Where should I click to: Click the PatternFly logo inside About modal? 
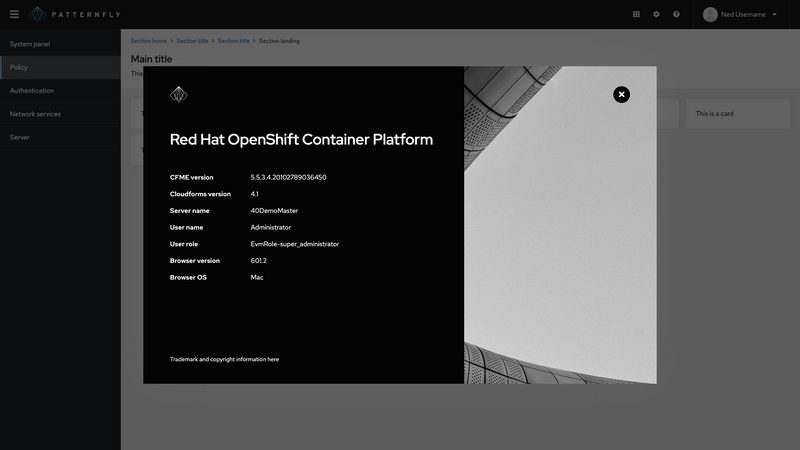(179, 94)
